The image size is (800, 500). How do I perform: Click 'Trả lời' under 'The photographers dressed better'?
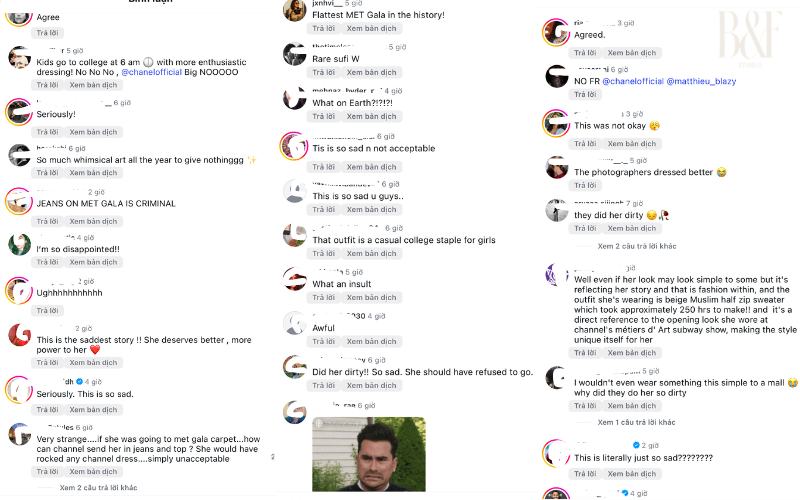pos(585,185)
